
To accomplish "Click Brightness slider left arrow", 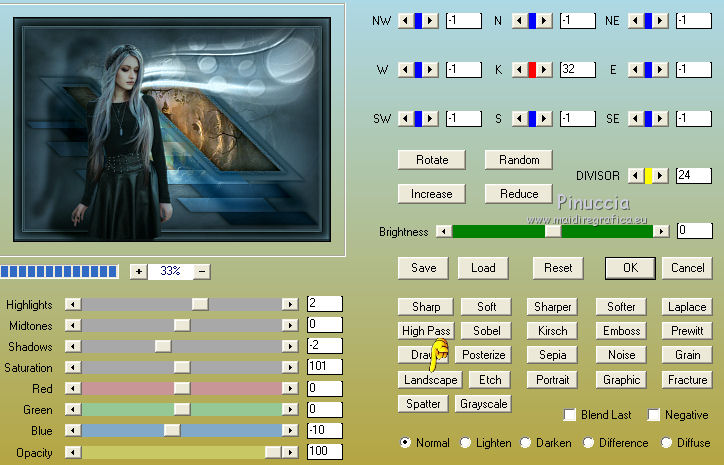I will click(444, 231).
